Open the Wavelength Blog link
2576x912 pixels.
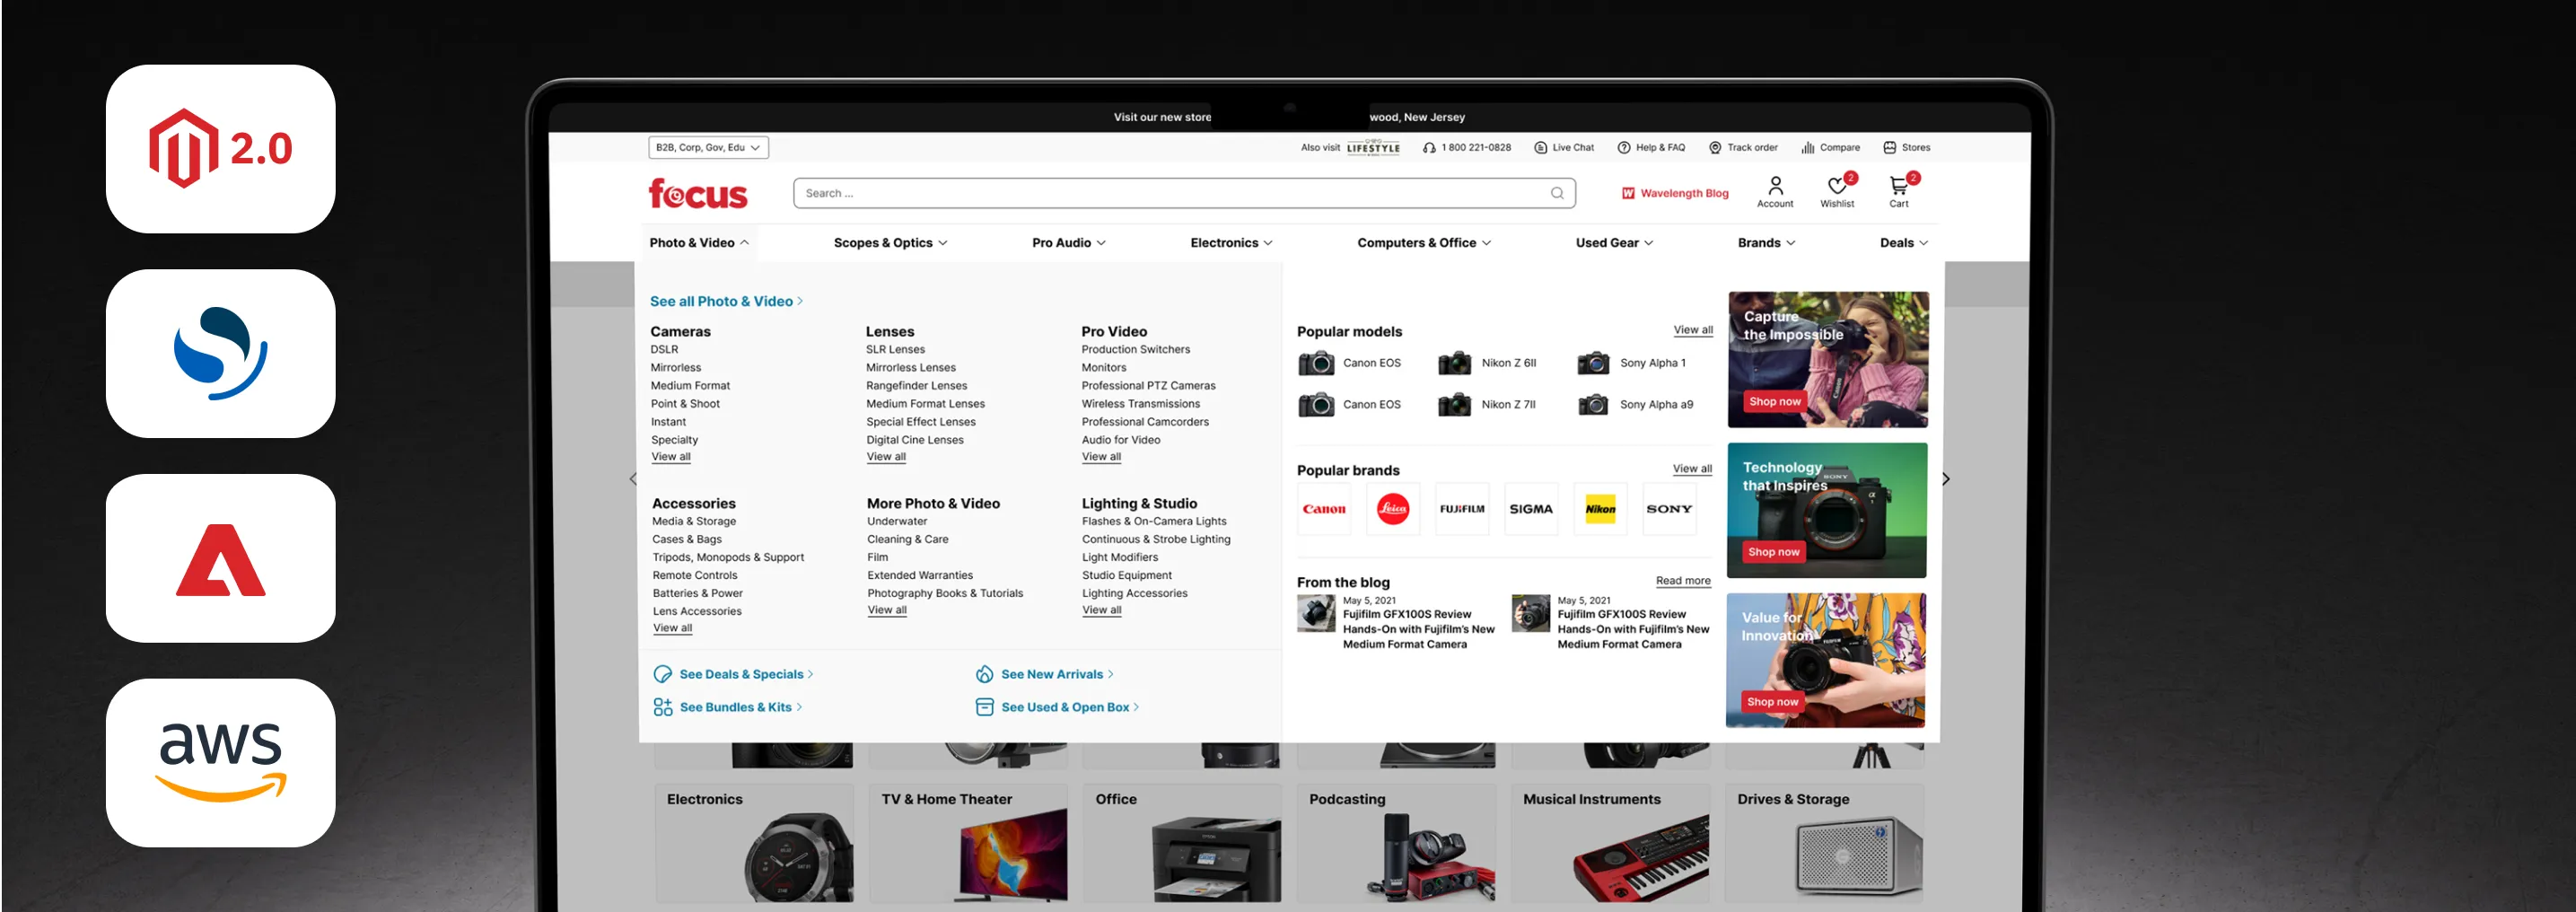[1675, 193]
